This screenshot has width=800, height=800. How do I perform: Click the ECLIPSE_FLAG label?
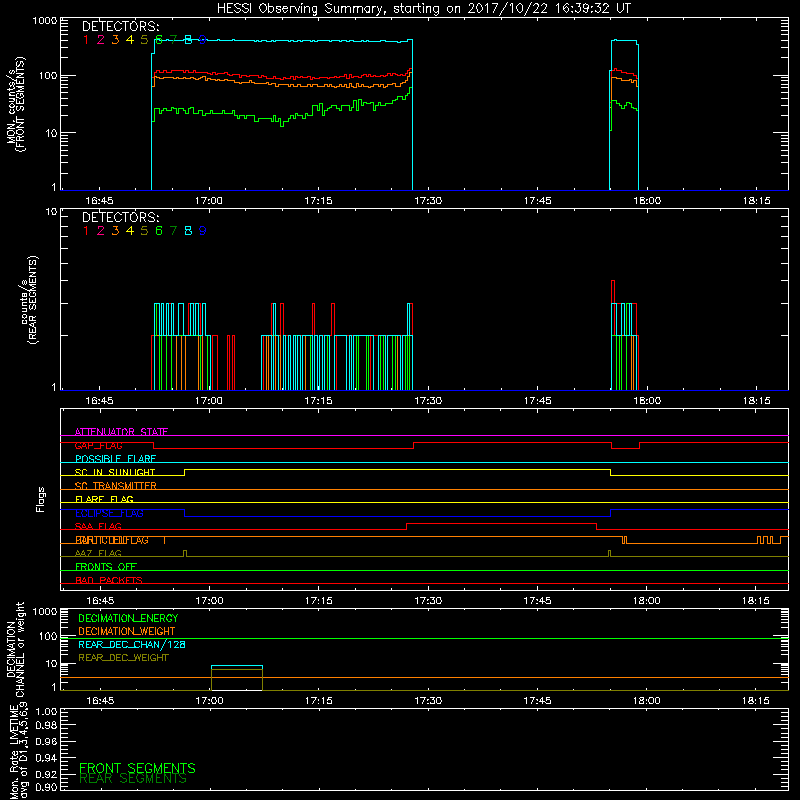pyautogui.click(x=109, y=513)
